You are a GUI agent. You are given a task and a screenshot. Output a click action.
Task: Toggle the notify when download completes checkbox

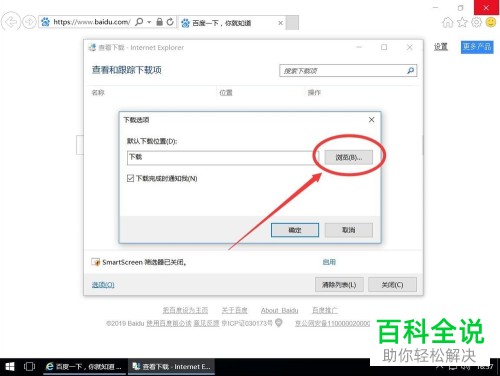click(130, 178)
